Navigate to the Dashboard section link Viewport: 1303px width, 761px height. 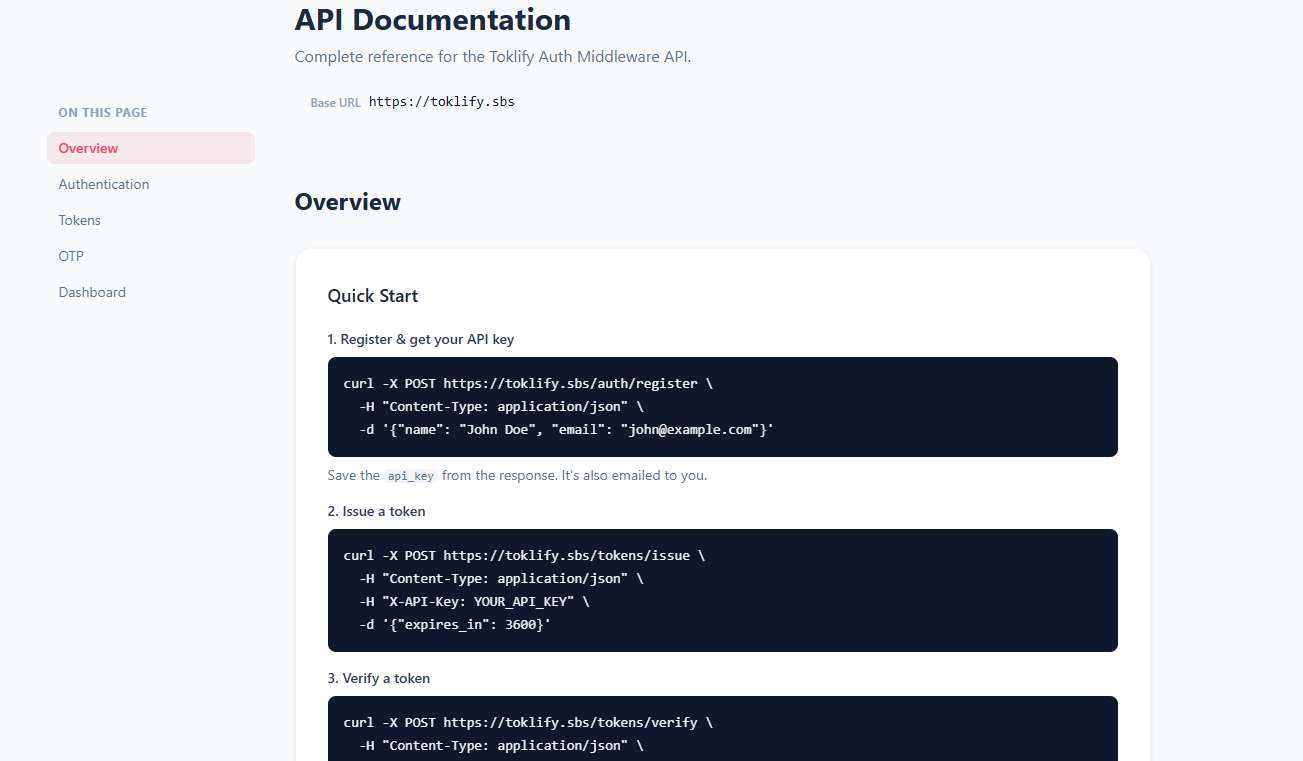point(92,292)
